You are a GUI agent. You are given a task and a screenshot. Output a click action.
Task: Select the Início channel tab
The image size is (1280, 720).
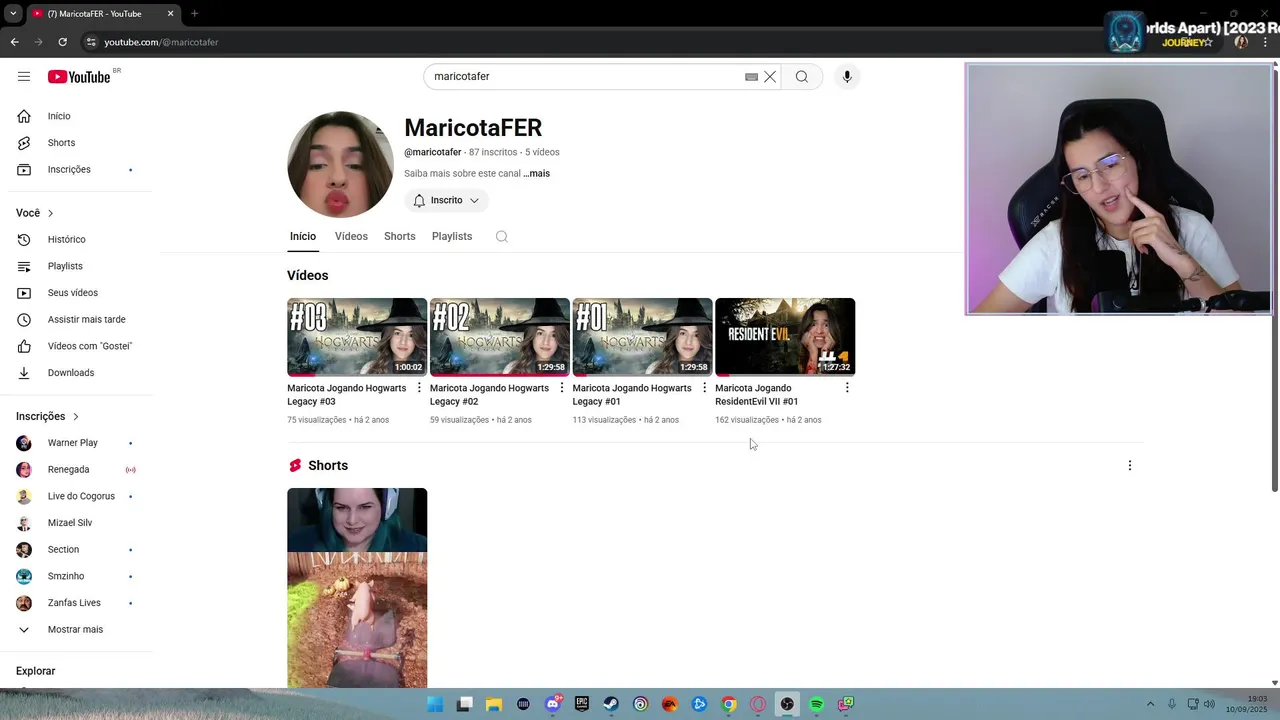coord(303,236)
